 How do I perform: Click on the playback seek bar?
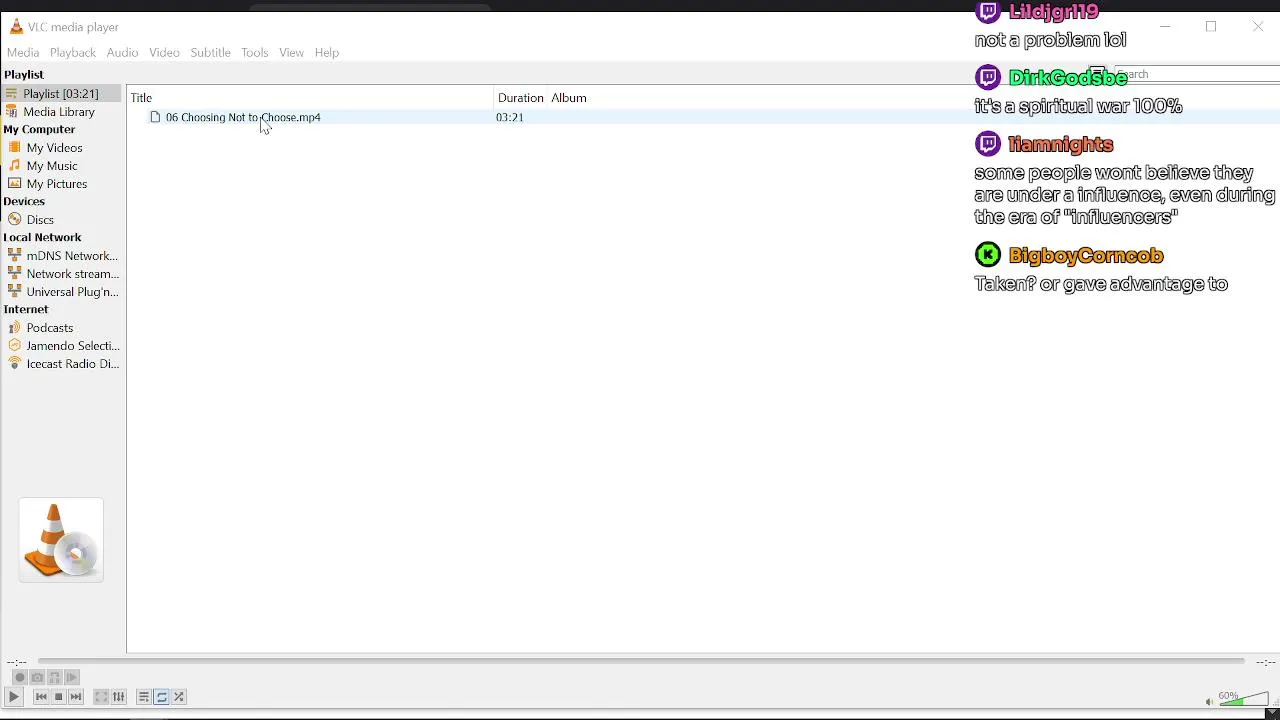click(641, 661)
